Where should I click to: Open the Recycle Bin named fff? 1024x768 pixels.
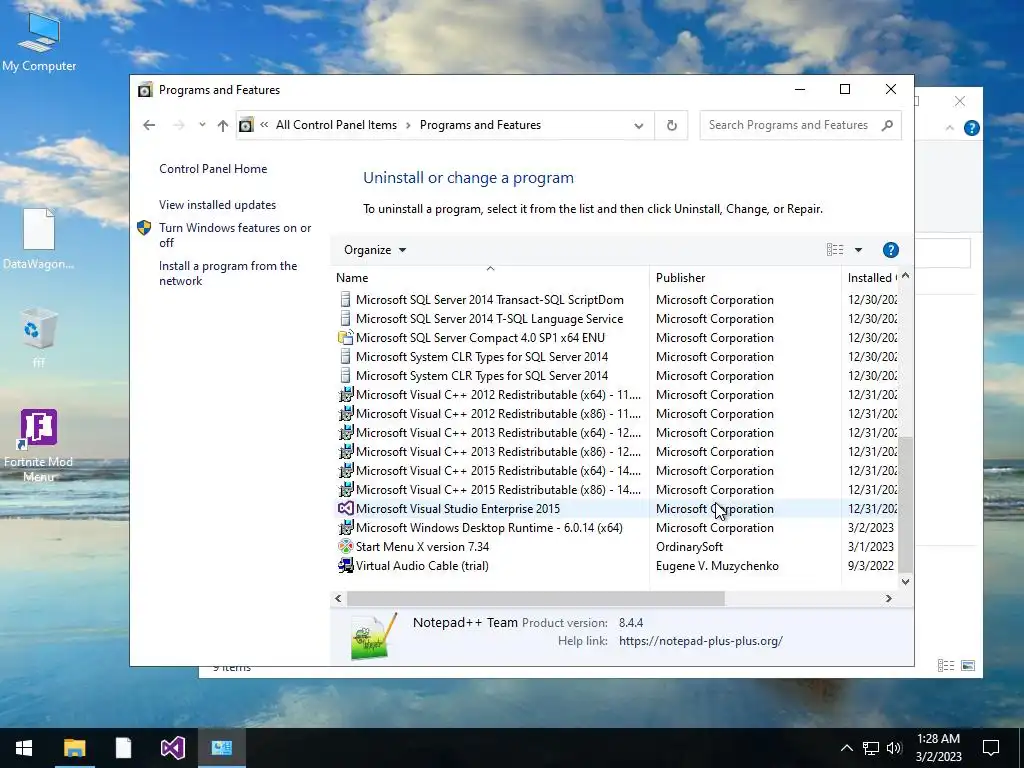coord(39,337)
